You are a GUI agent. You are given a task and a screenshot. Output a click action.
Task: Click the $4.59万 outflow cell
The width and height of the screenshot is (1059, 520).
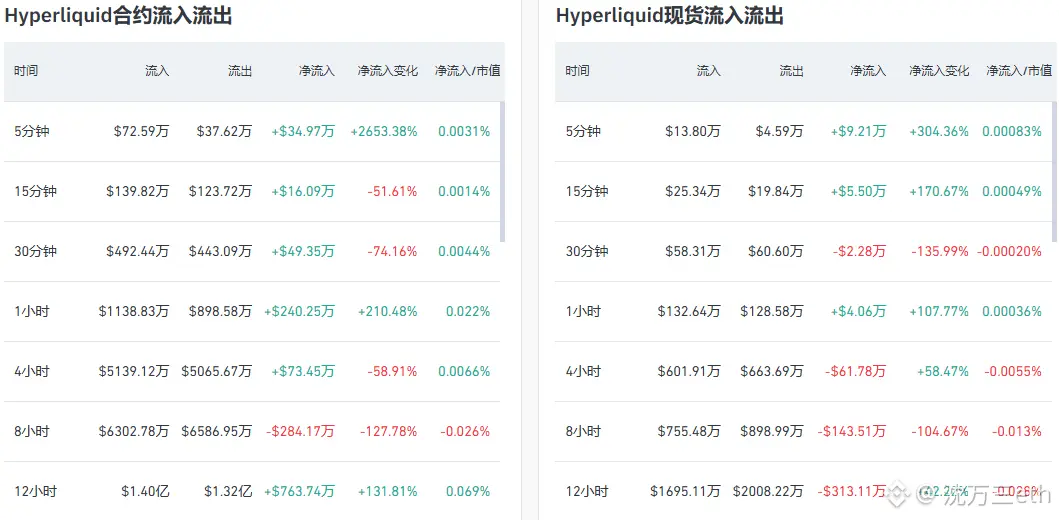779,132
